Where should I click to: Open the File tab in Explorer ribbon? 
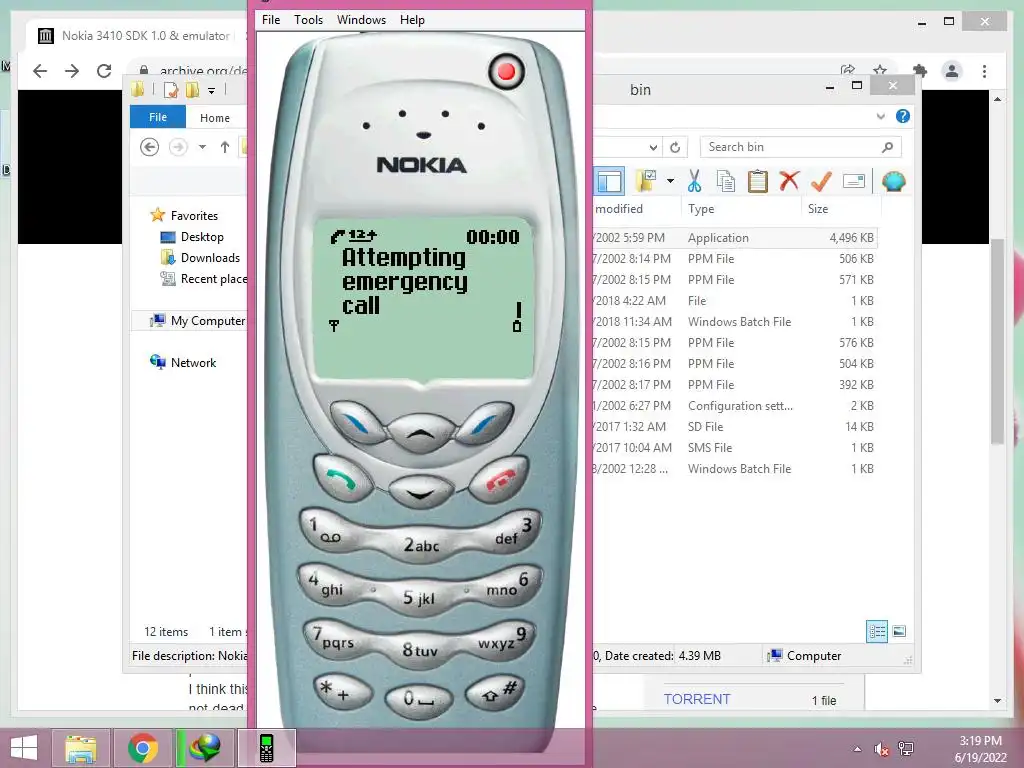(x=158, y=117)
